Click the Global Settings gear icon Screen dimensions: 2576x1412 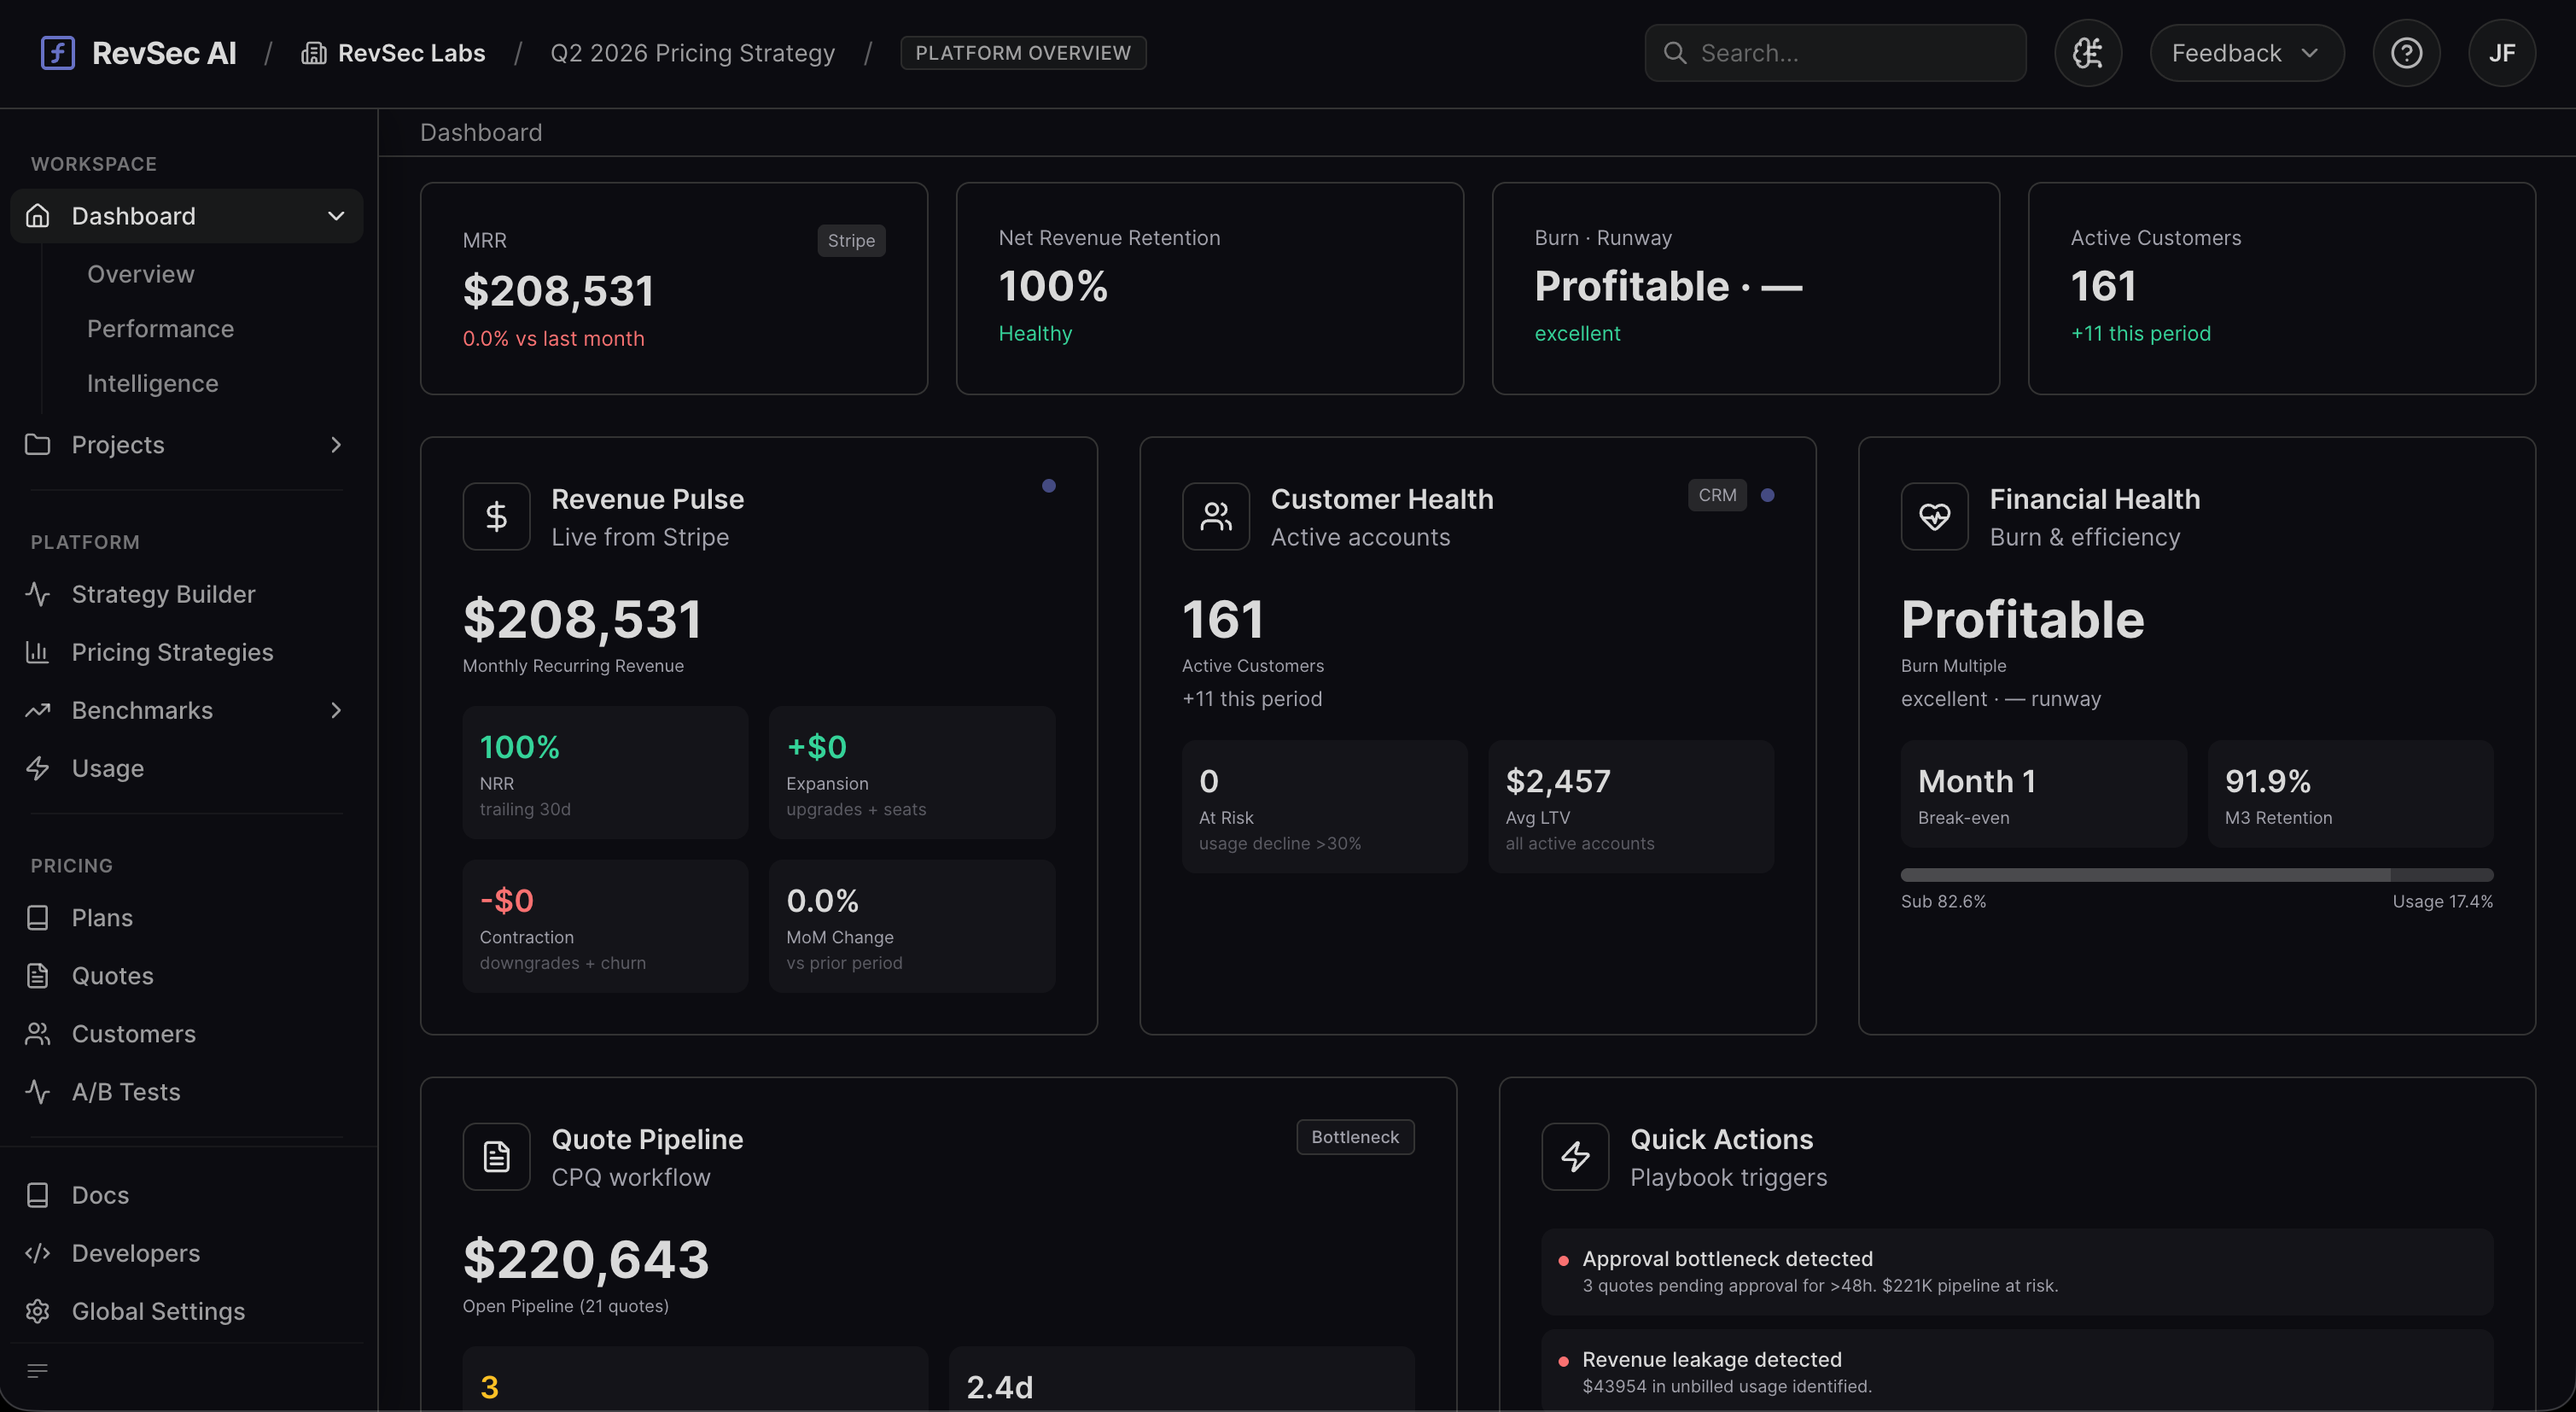click(37, 1311)
